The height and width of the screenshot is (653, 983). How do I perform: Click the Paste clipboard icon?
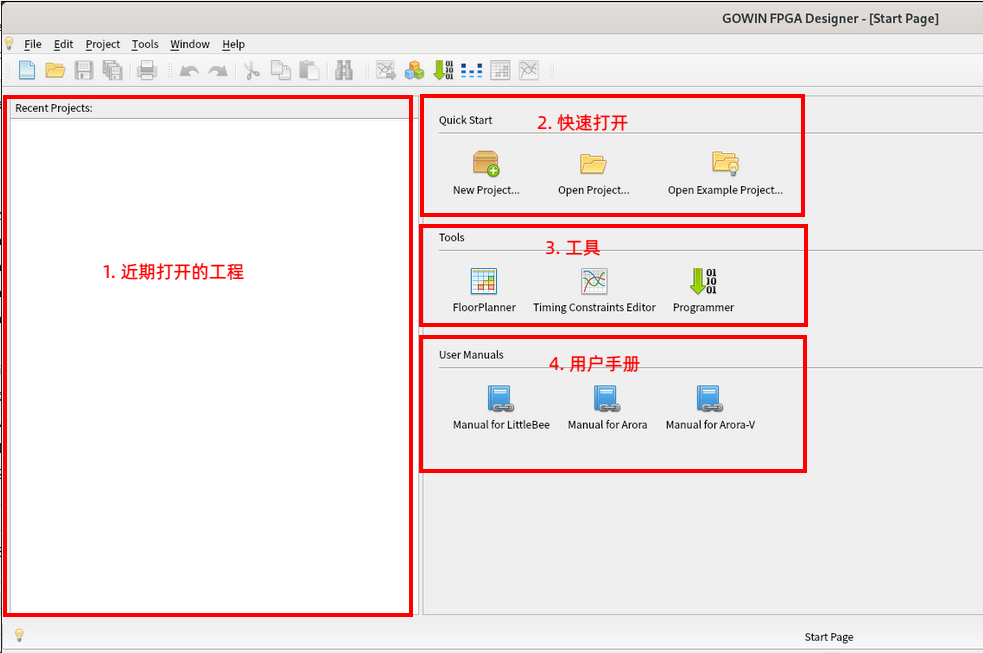[x=309, y=70]
